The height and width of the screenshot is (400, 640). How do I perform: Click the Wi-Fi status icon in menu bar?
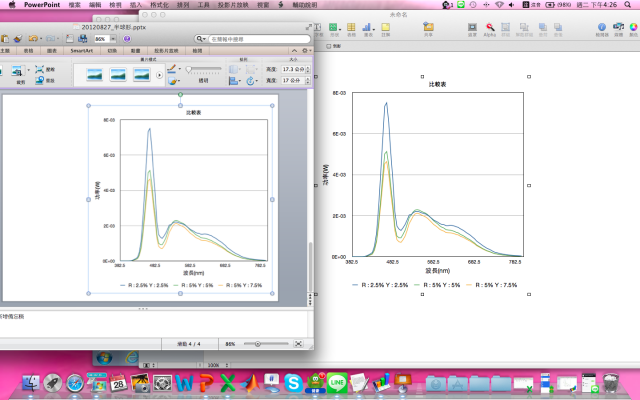pyautogui.click(x=499, y=5)
